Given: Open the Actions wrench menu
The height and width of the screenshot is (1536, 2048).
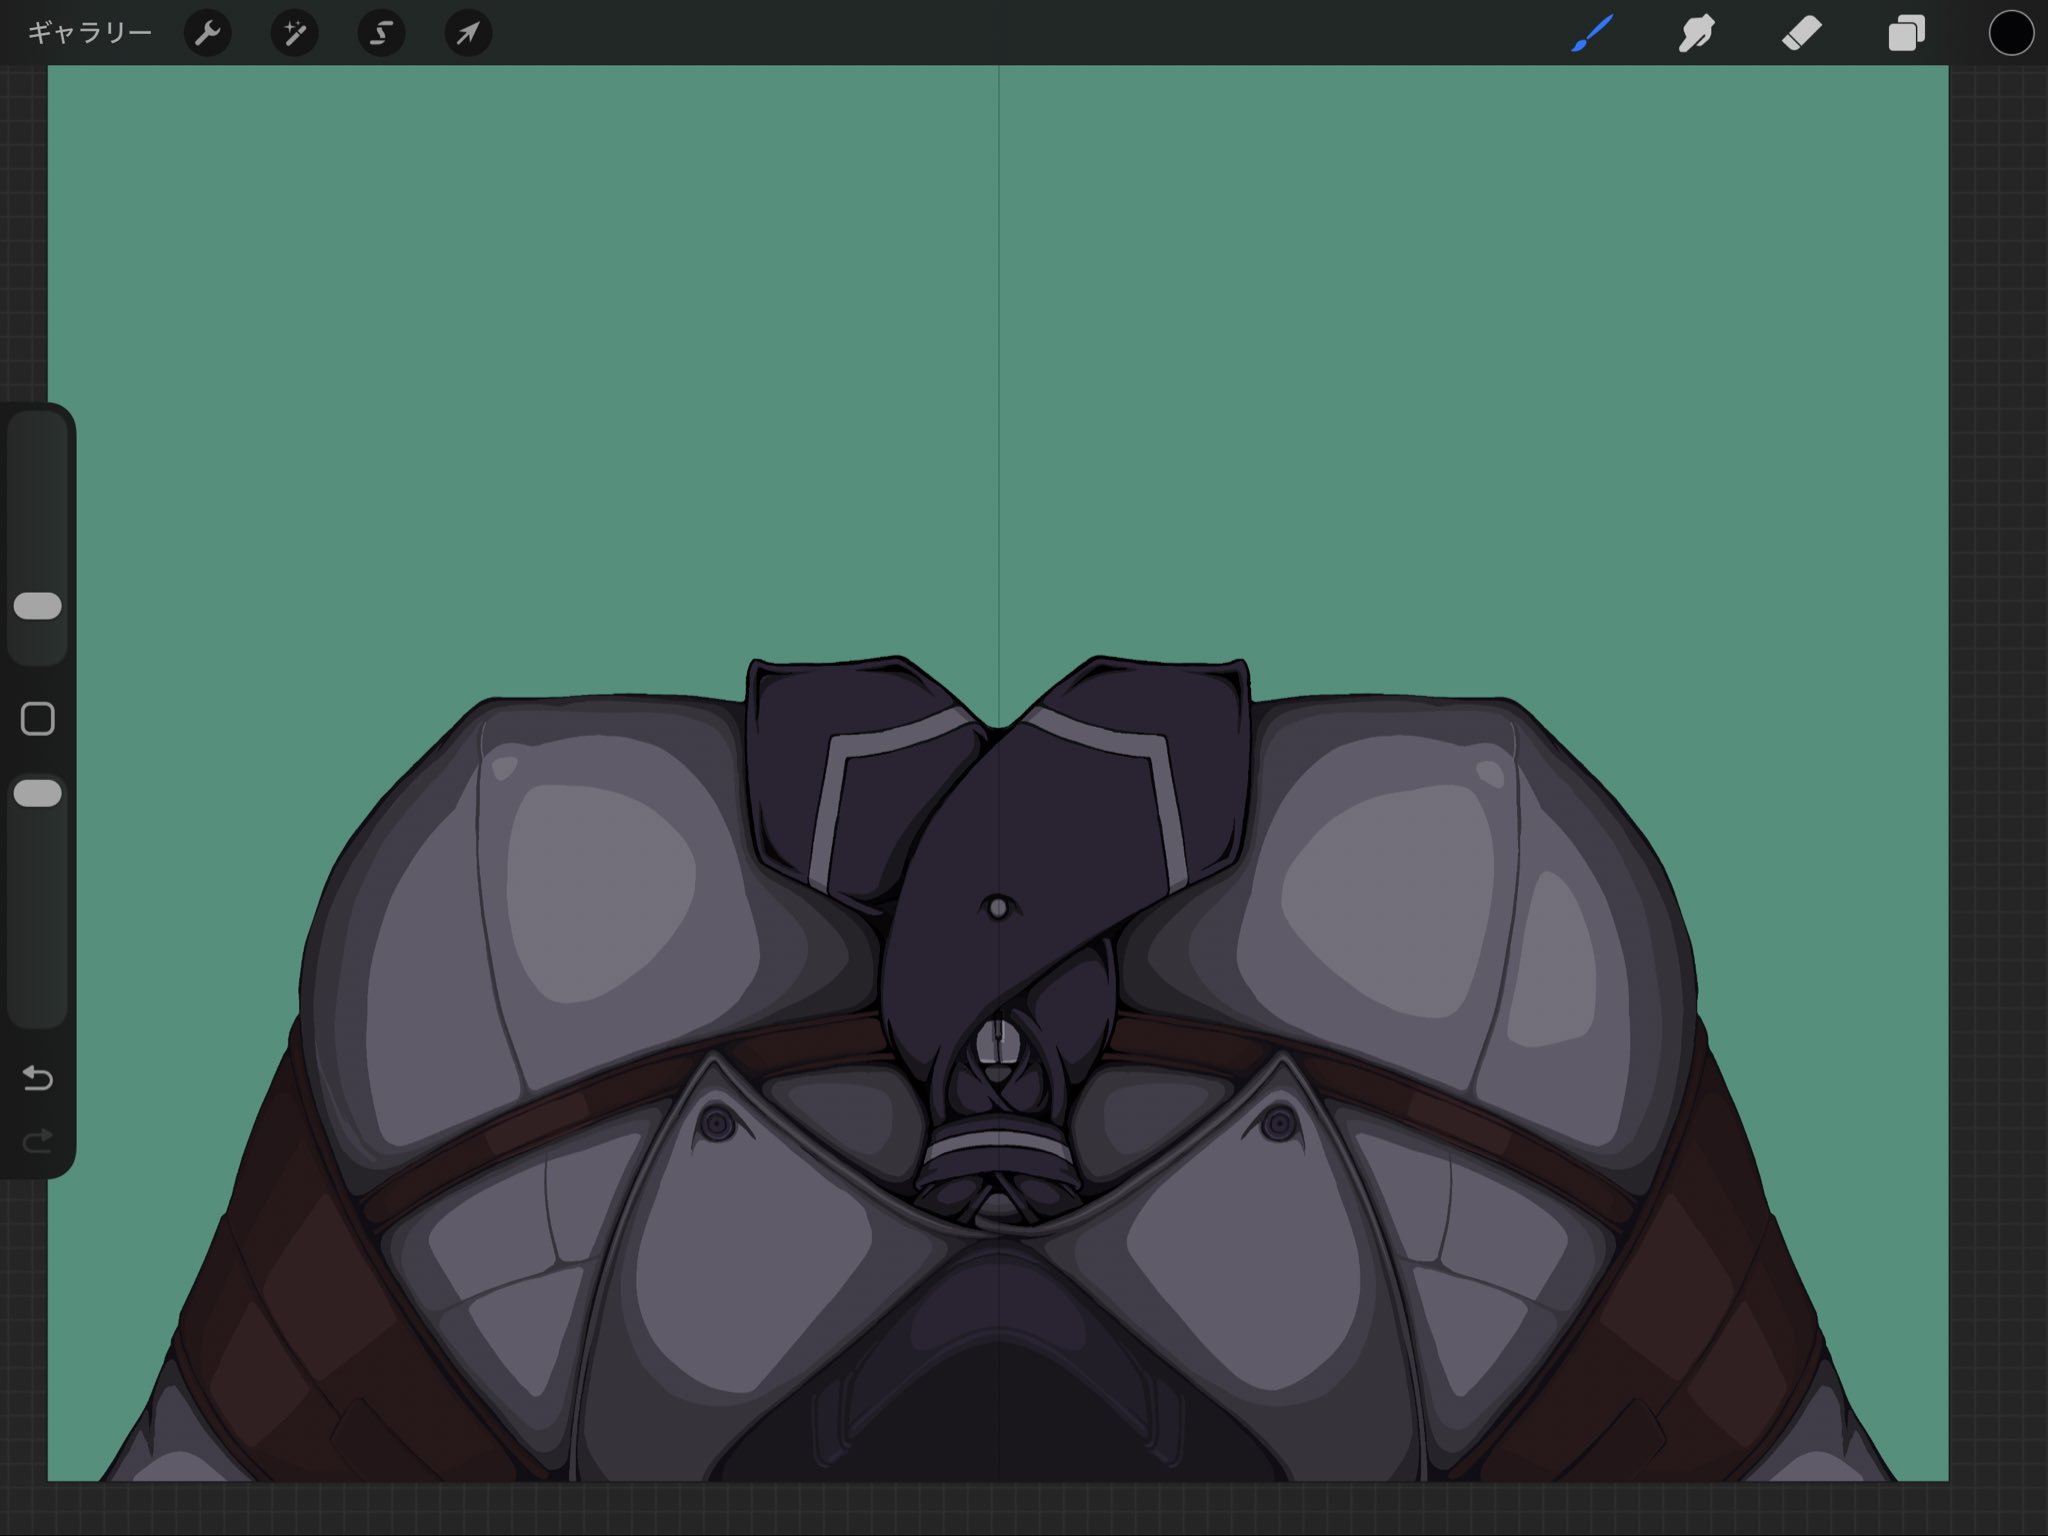Looking at the screenshot, I should 208,34.
